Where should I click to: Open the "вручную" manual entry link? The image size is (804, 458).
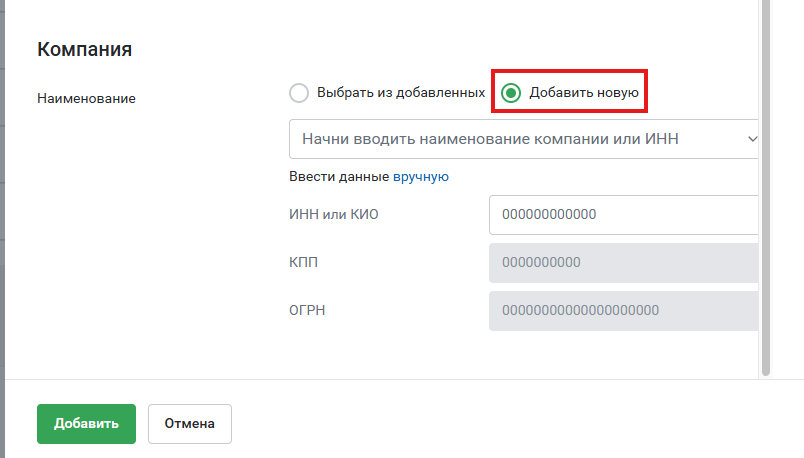tap(420, 176)
